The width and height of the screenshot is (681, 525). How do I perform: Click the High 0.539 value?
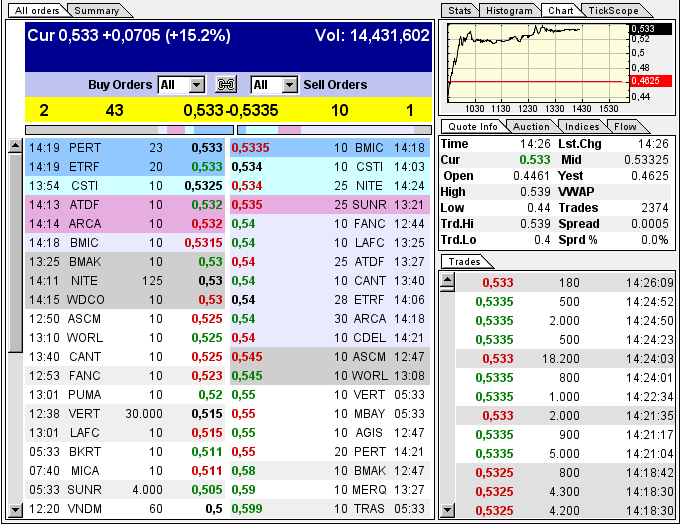coord(535,192)
